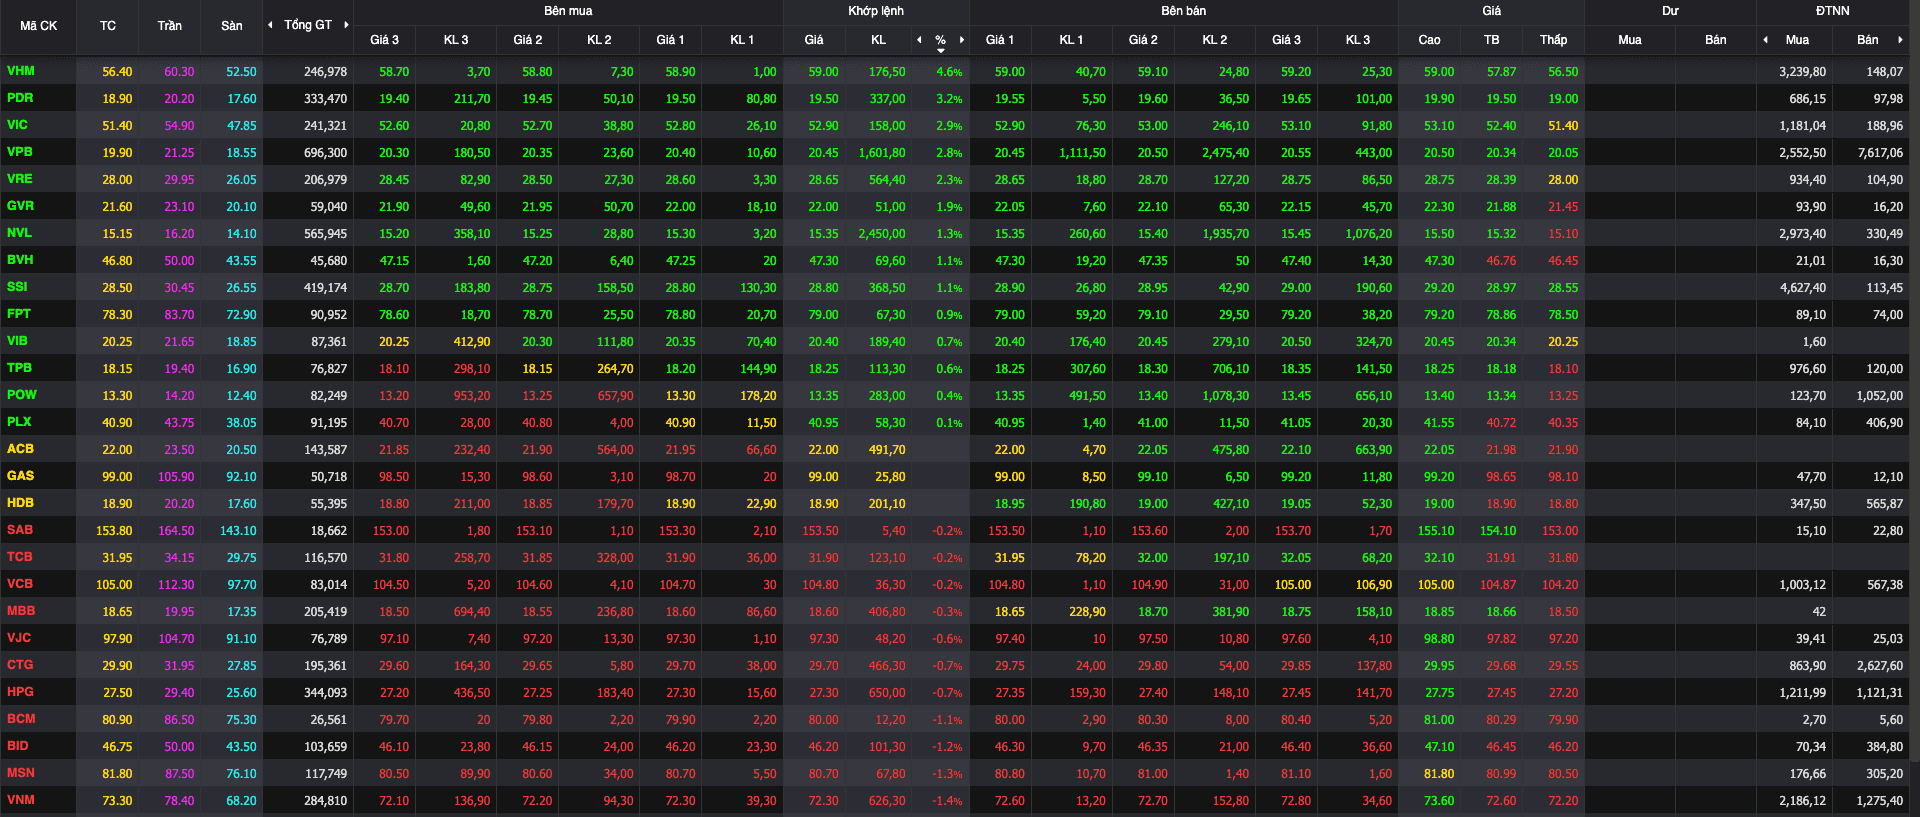Click VHM percent change 4.6%
This screenshot has height=817, width=1920.
tap(949, 72)
